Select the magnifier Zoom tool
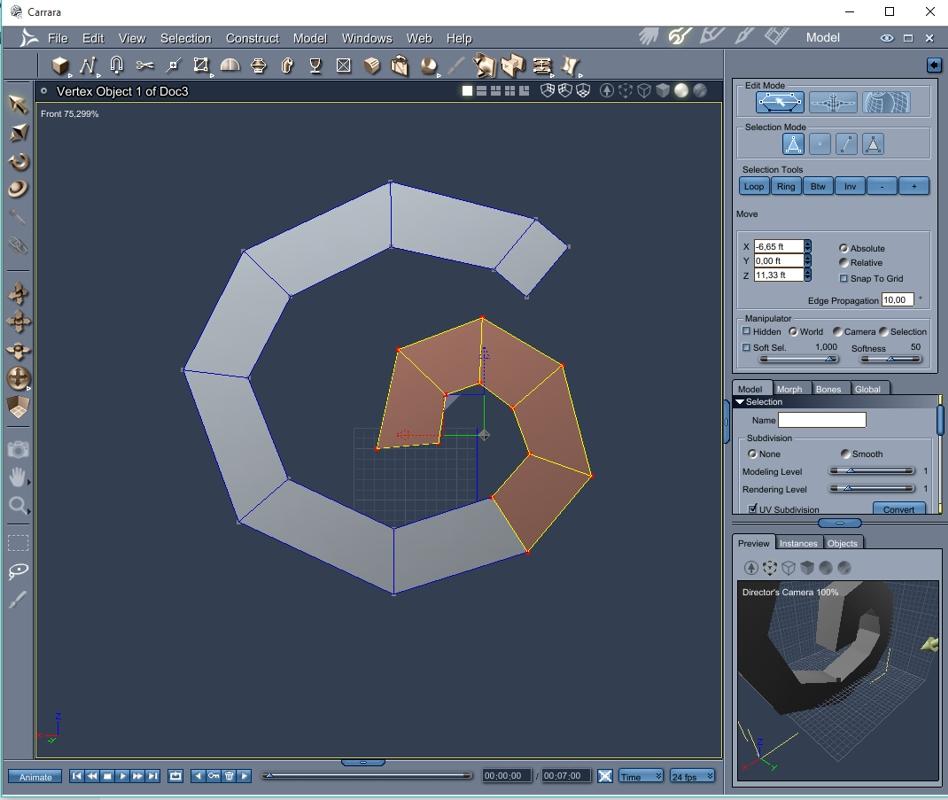This screenshot has width=948, height=800. pyautogui.click(x=18, y=506)
